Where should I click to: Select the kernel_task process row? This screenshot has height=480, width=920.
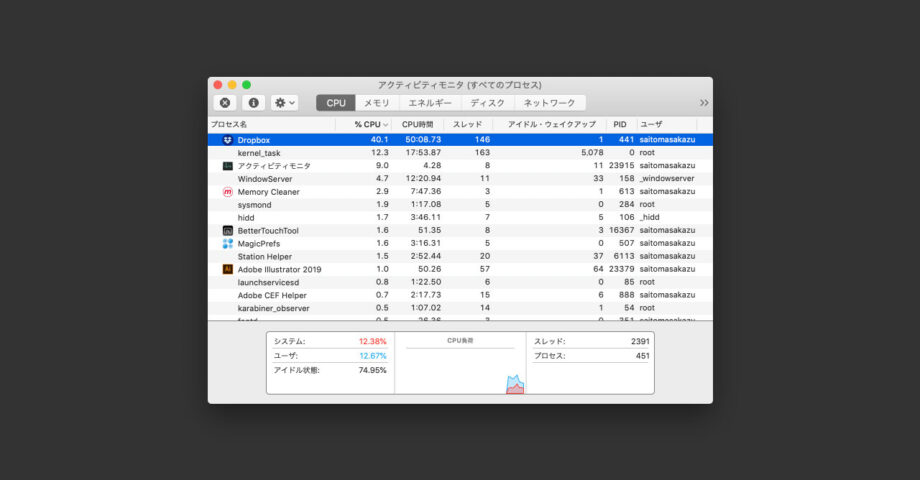(x=400, y=153)
